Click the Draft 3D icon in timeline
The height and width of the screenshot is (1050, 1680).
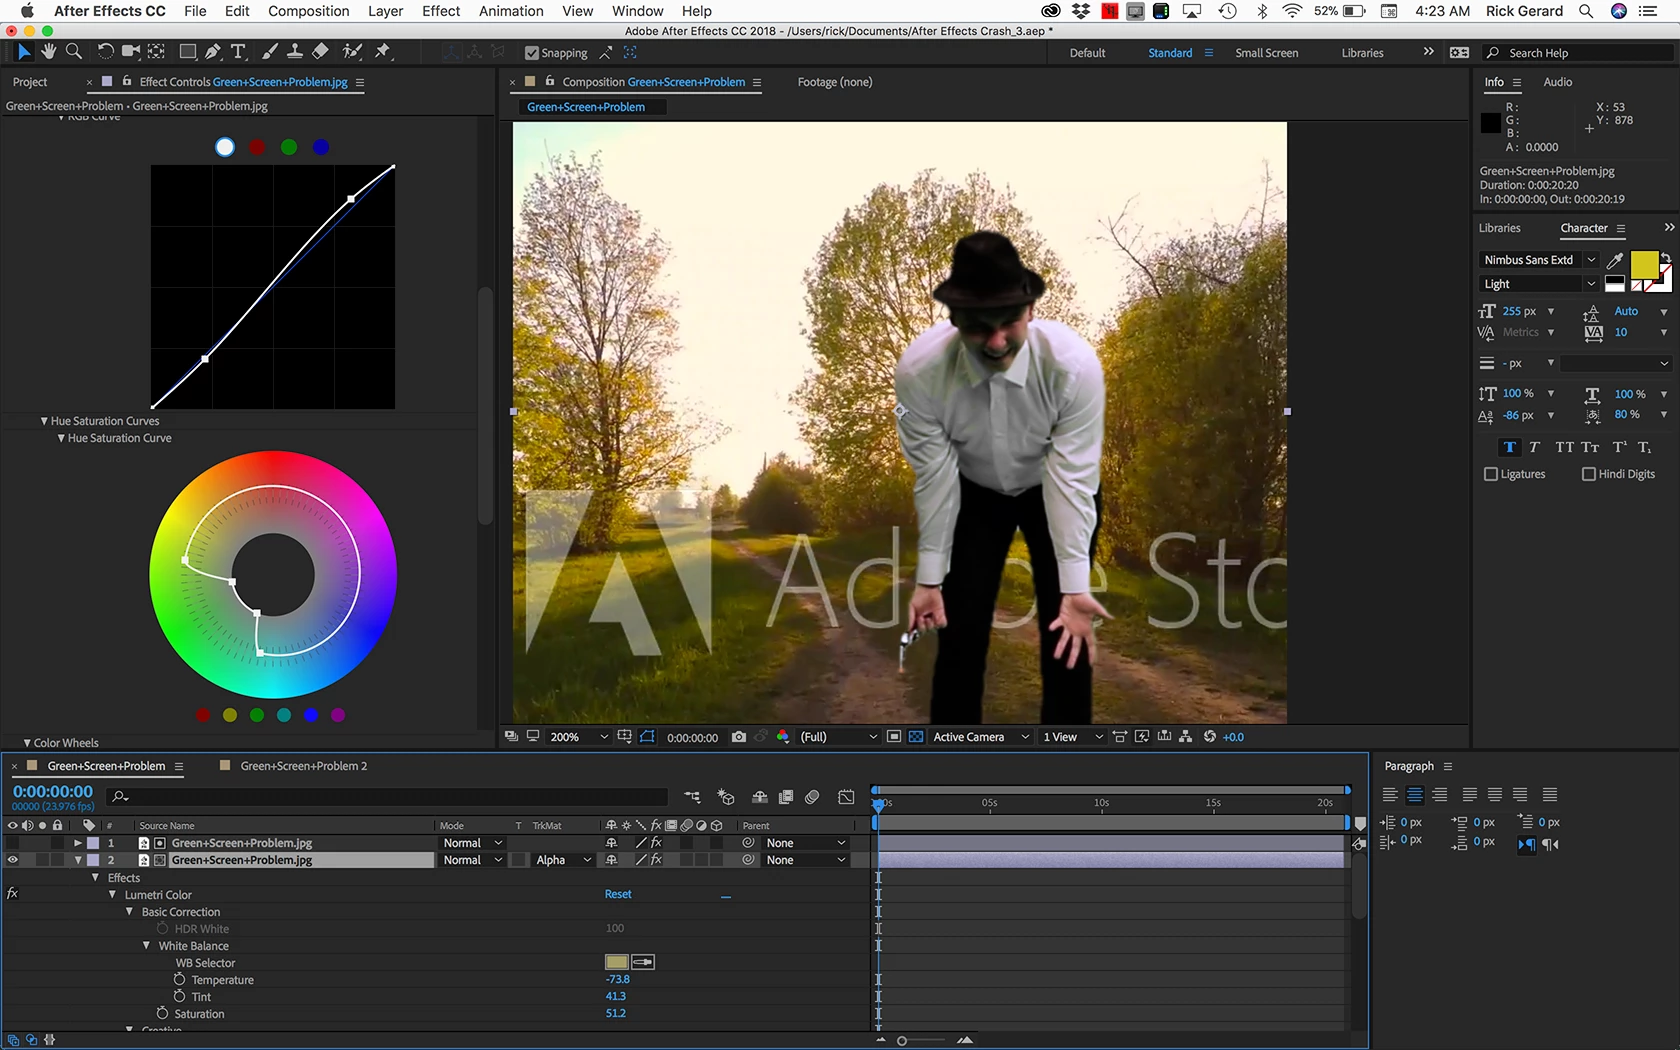pos(726,797)
